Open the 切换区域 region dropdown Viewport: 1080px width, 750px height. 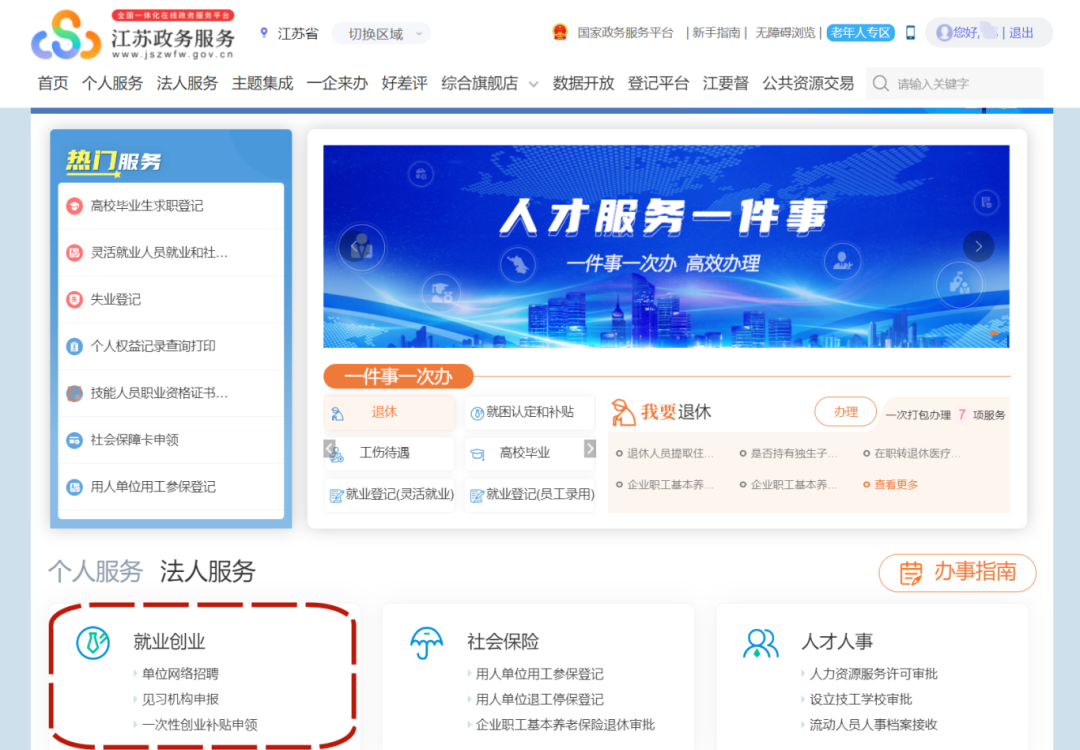381,34
